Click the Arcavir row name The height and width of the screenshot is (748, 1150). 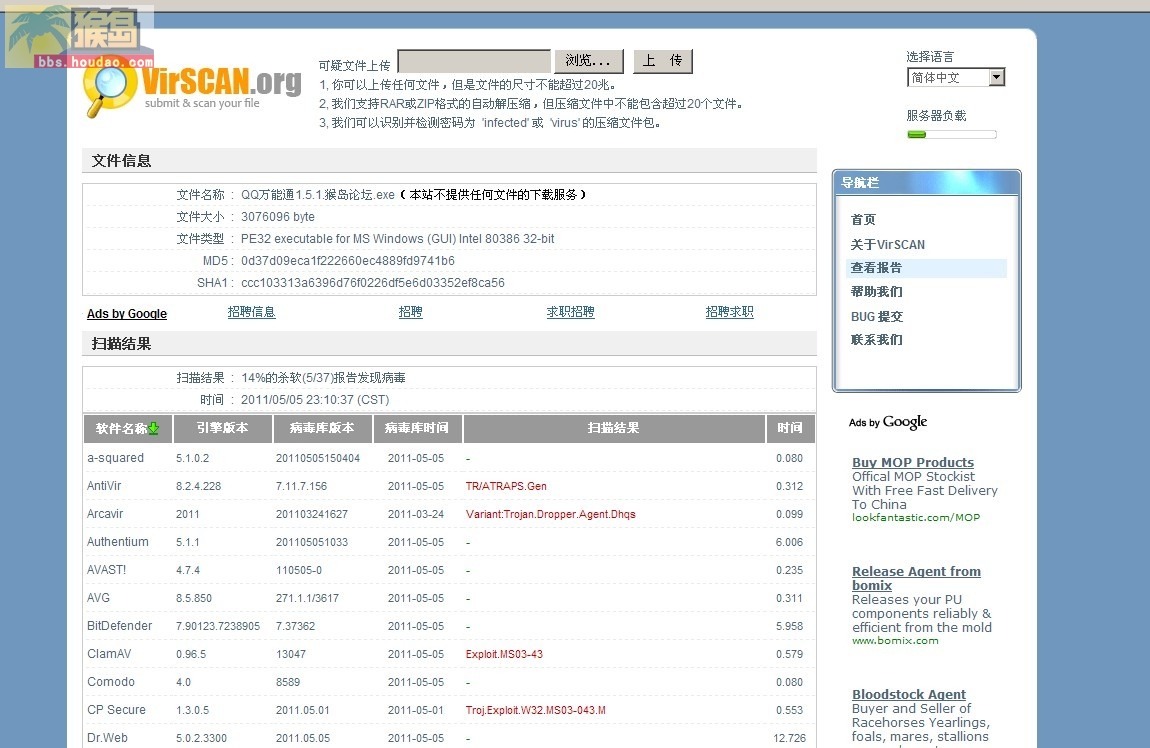click(105, 514)
